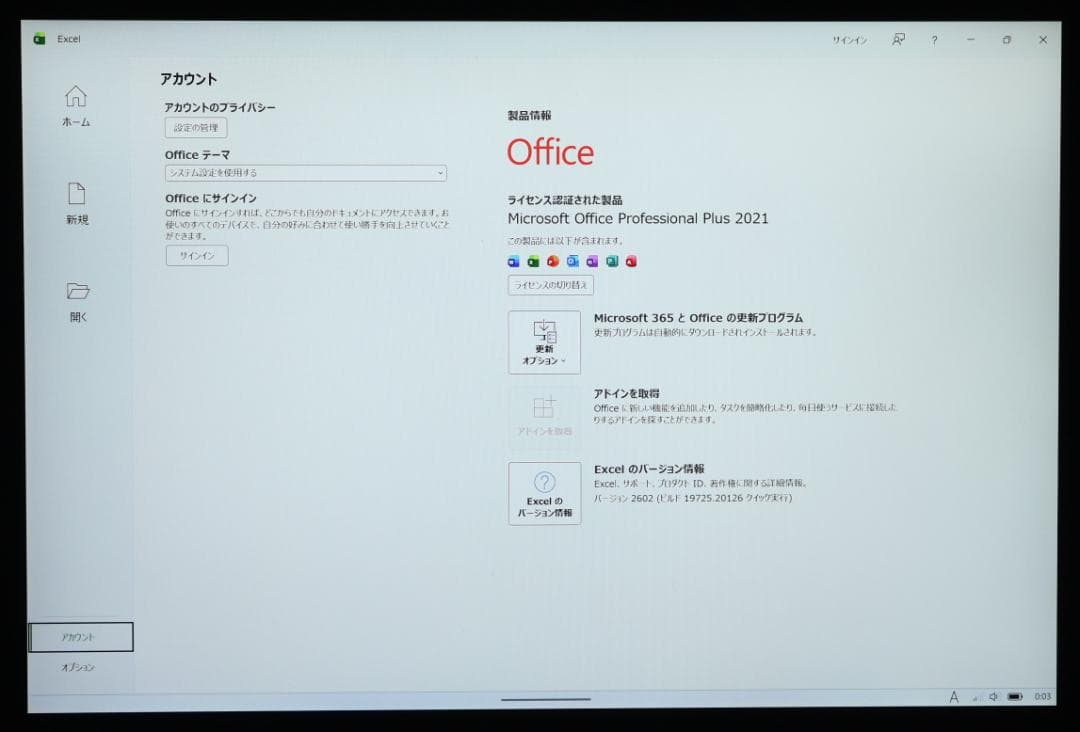Select the オプション item in sidebar
This screenshot has height=732, width=1080.
pos(78,667)
